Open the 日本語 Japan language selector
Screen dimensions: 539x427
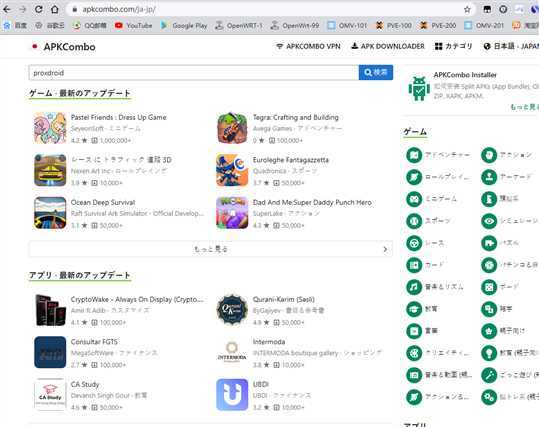[511, 46]
